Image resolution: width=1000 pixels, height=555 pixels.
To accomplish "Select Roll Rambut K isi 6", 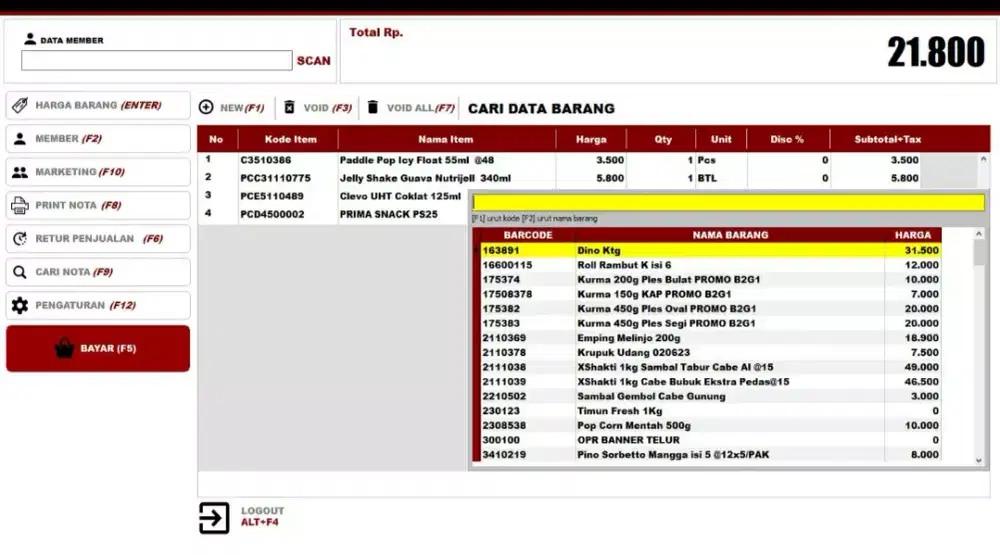I will (710, 265).
